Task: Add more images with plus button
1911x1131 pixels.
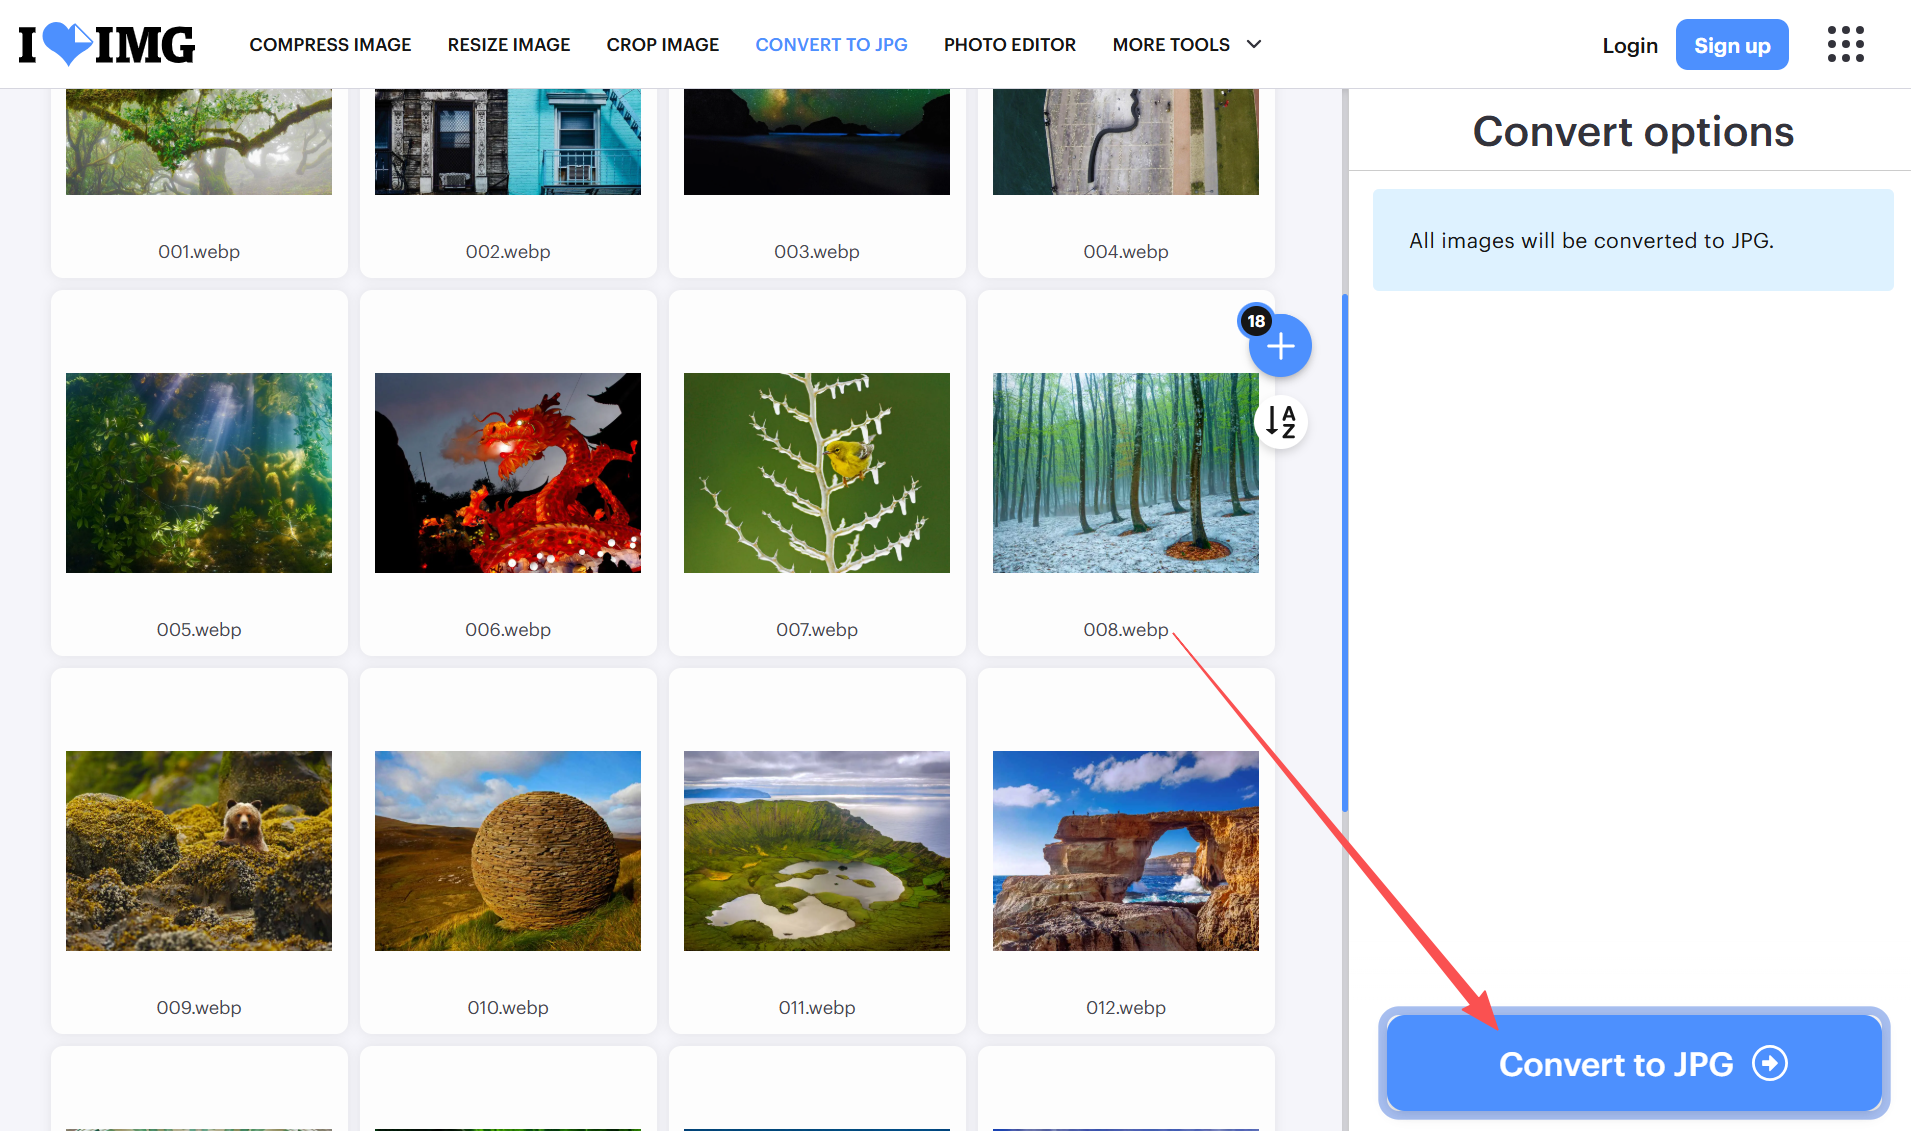Action: (x=1280, y=346)
